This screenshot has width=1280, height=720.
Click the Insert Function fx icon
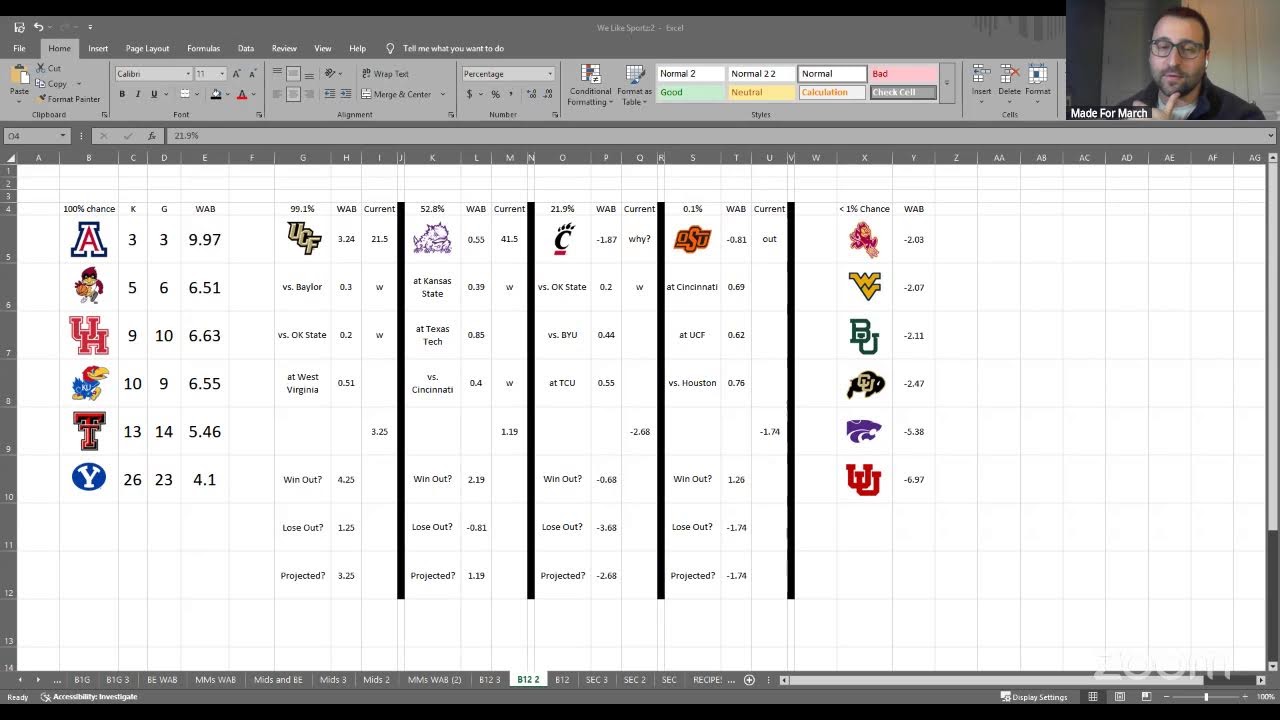tap(151, 136)
